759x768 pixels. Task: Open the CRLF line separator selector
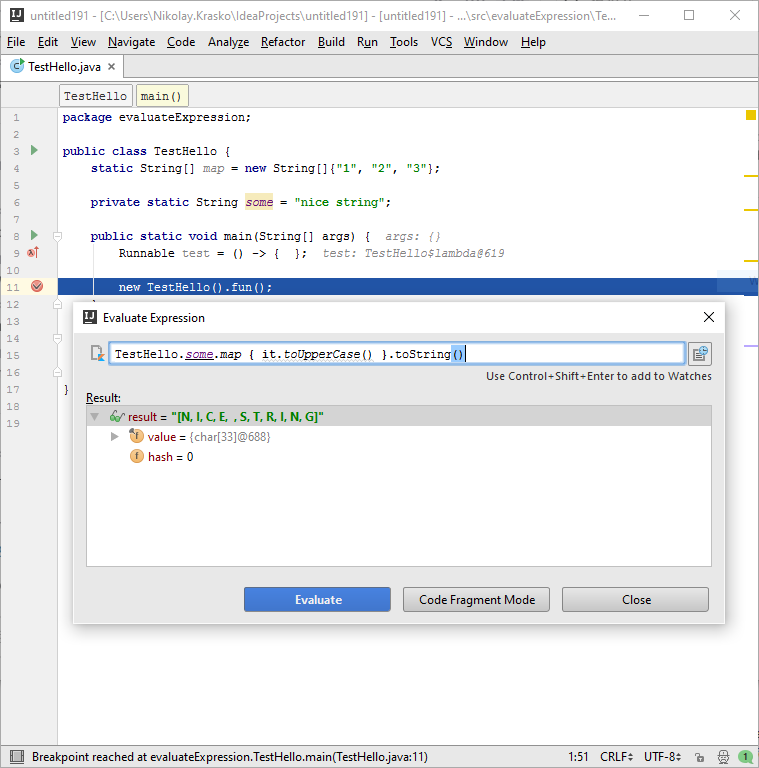616,757
